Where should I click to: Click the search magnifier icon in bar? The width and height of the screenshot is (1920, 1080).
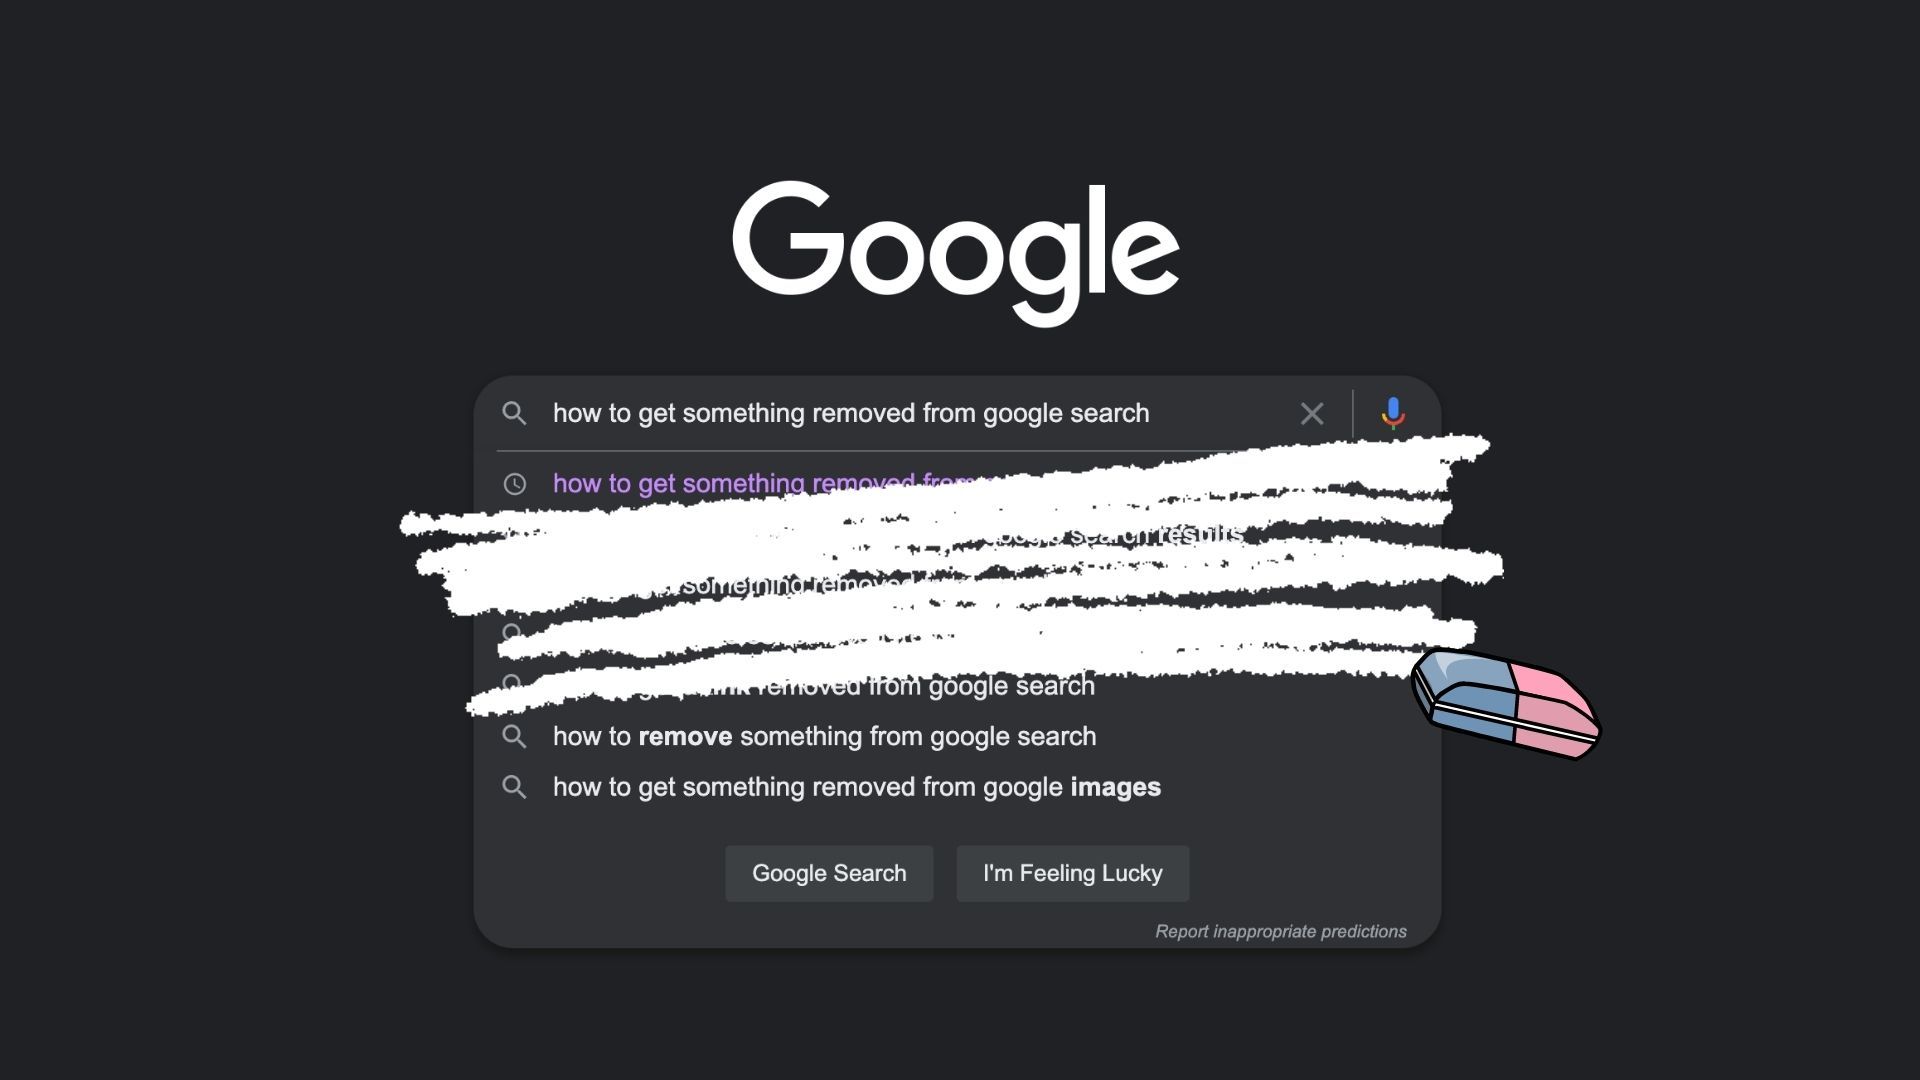point(514,411)
